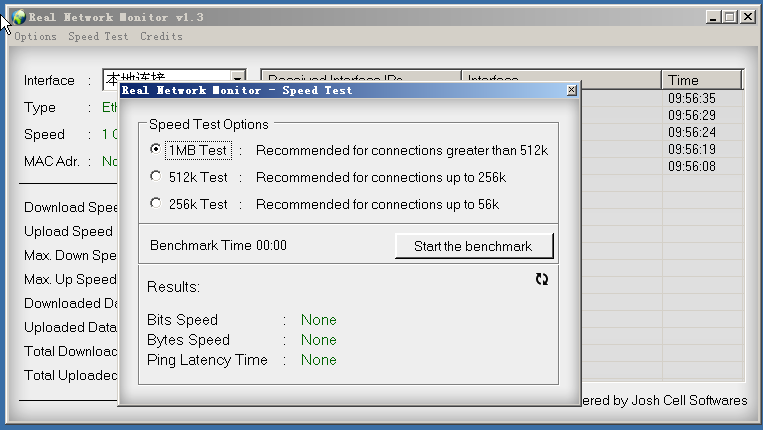Open the Speed Test menu
Image resolution: width=763 pixels, height=430 pixels.
[98, 36]
